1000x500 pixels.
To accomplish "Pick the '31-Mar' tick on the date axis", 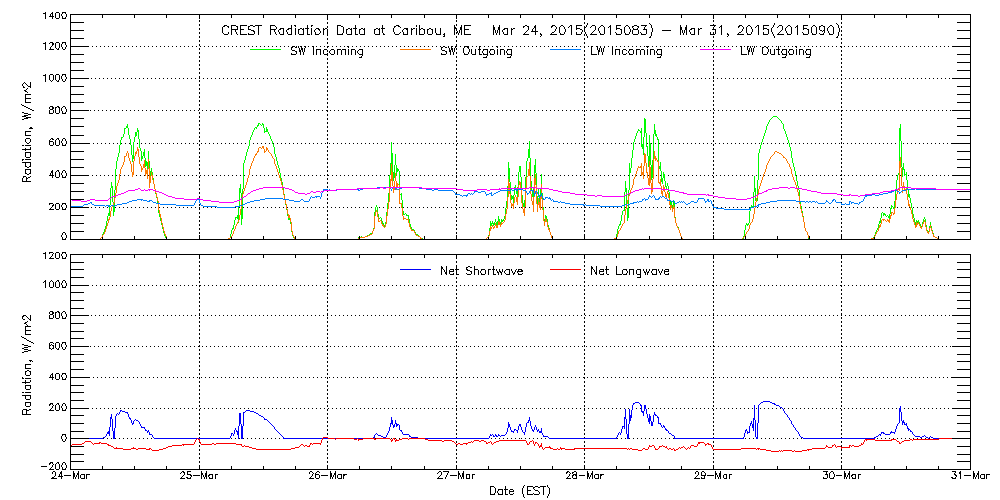I will (969, 477).
